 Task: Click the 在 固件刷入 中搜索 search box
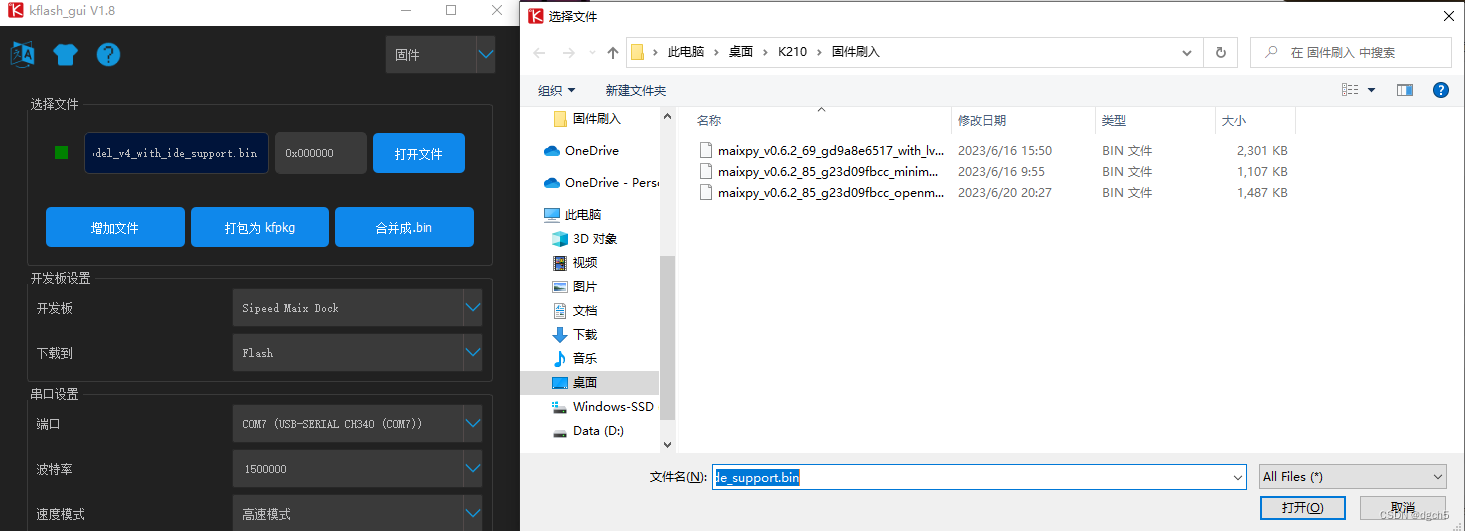[1351, 52]
